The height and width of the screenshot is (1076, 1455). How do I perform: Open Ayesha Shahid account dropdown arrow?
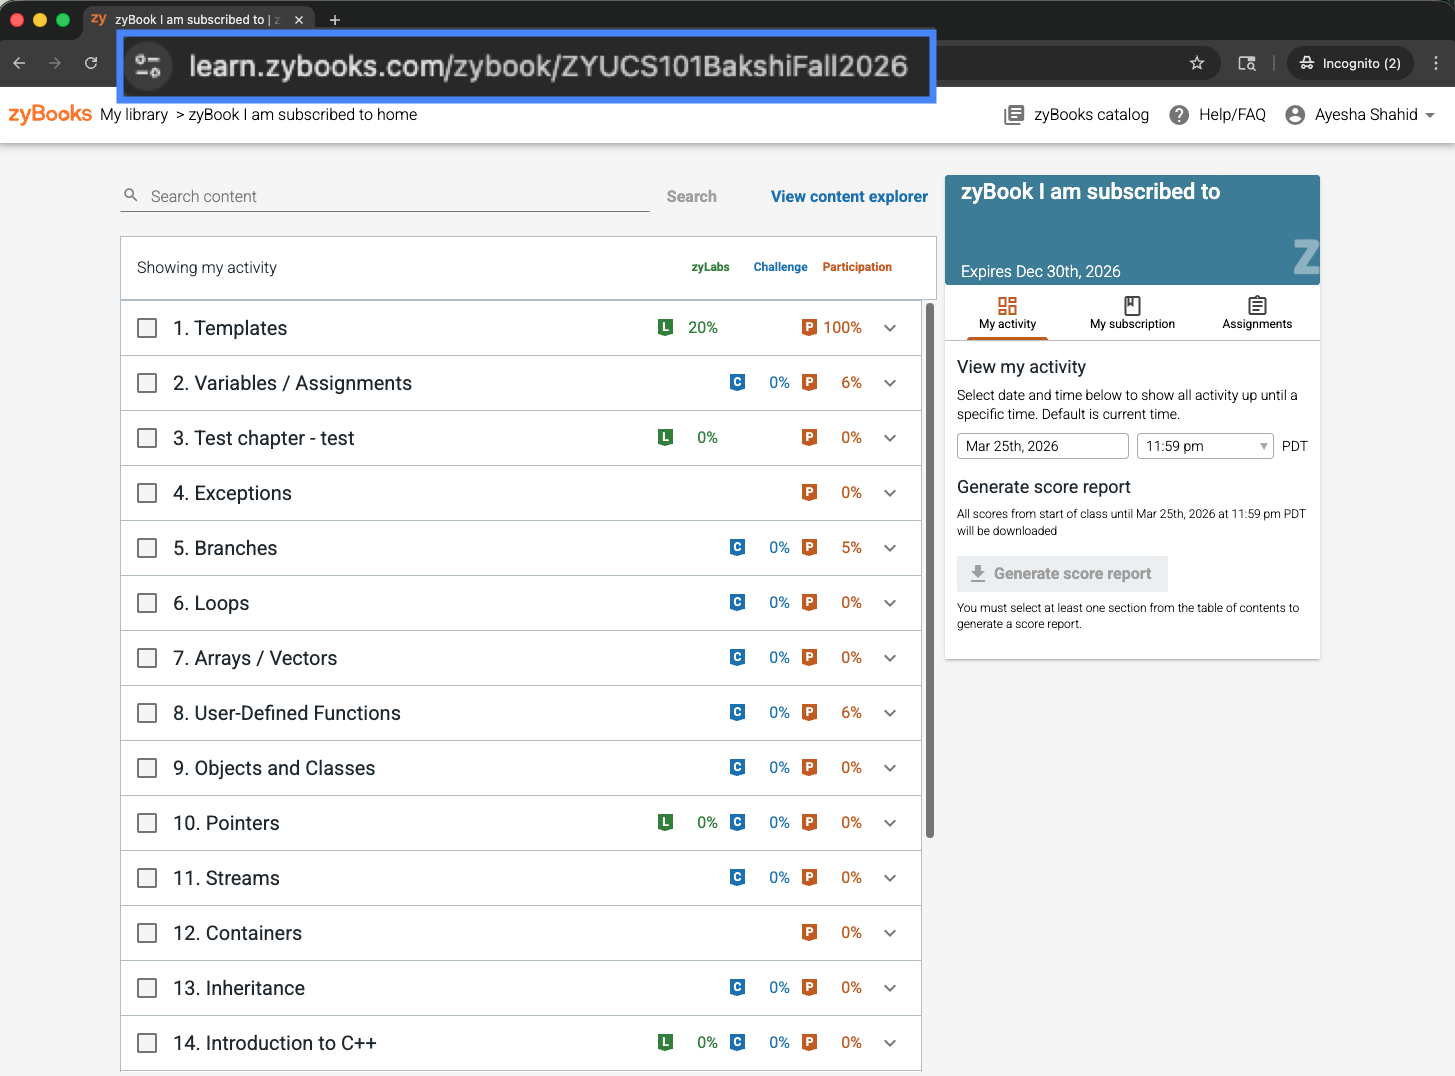point(1430,115)
